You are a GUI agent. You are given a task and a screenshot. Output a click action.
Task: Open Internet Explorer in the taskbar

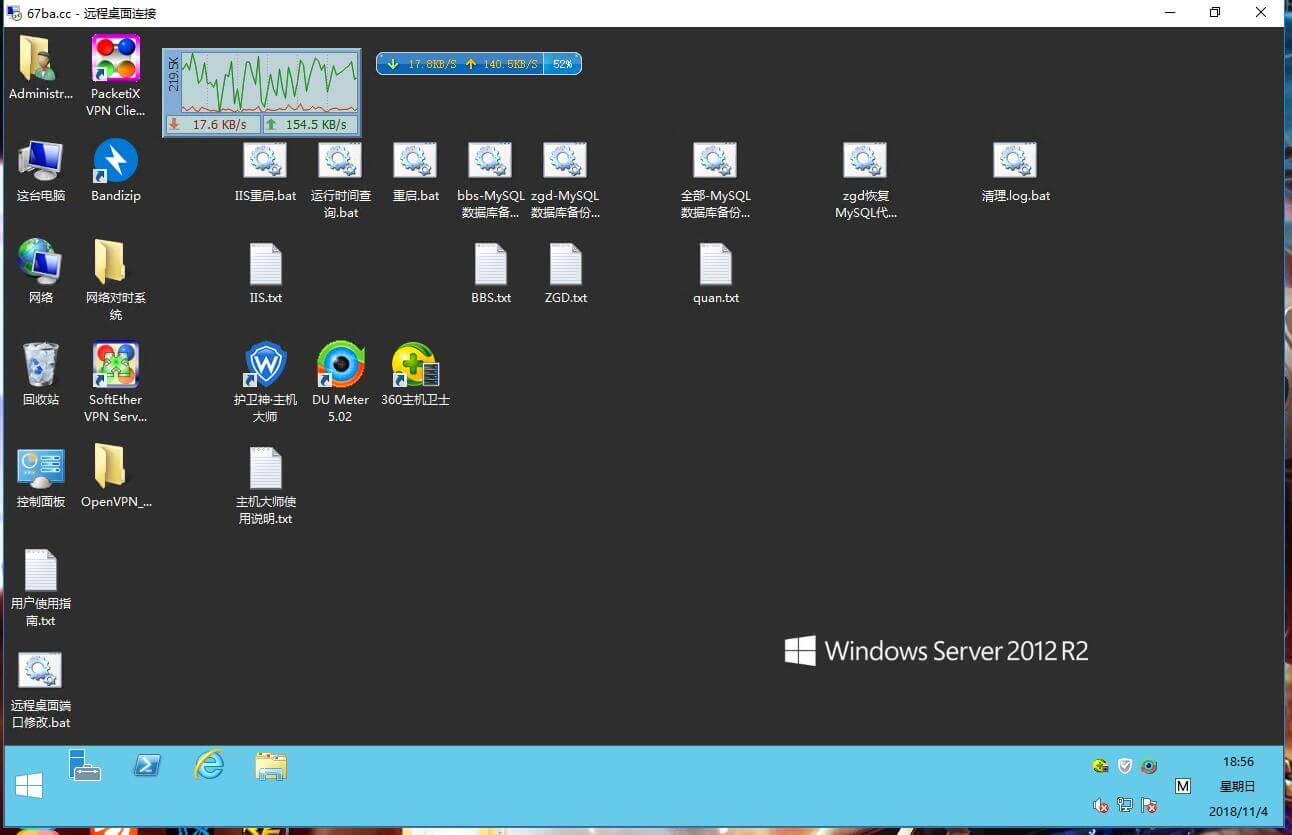click(x=209, y=766)
